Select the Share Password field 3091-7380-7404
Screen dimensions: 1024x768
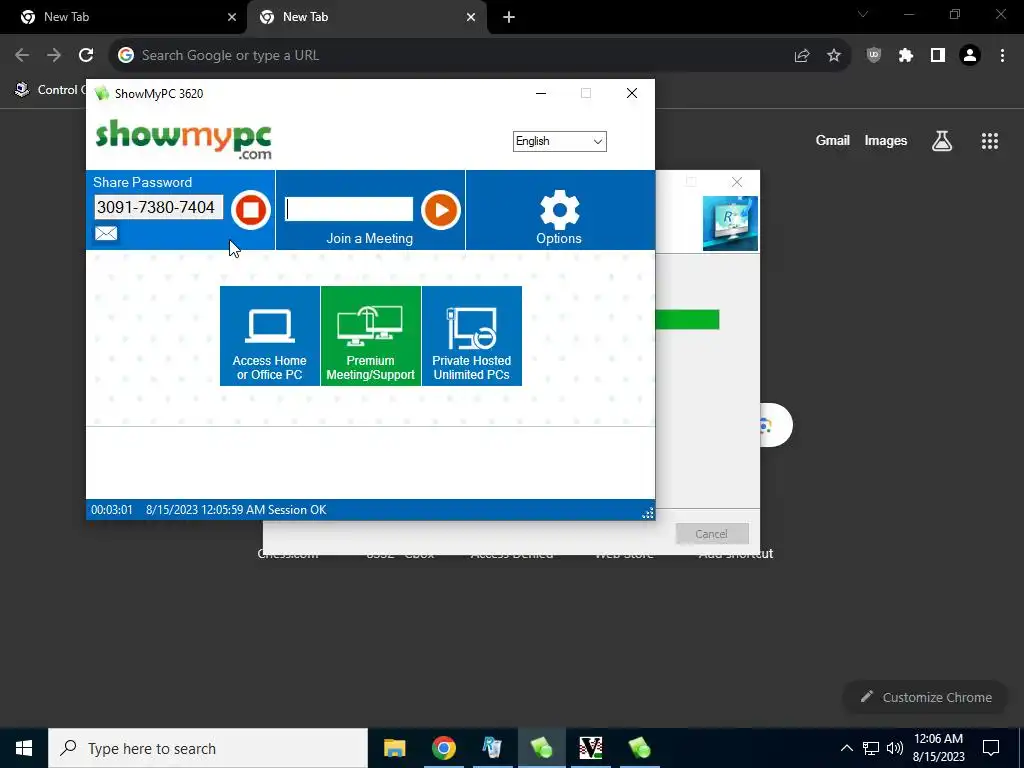159,207
